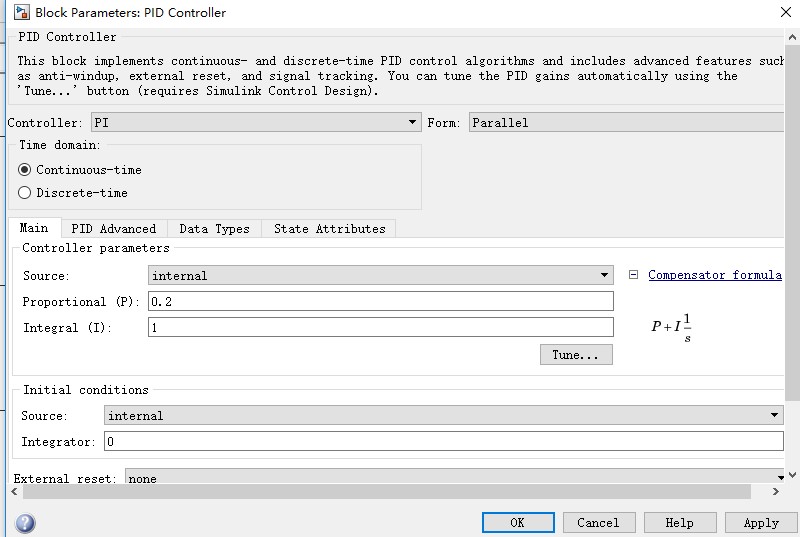800x537 pixels.
Task: Open the Compensator formula link
Action: pyautogui.click(x=714, y=275)
